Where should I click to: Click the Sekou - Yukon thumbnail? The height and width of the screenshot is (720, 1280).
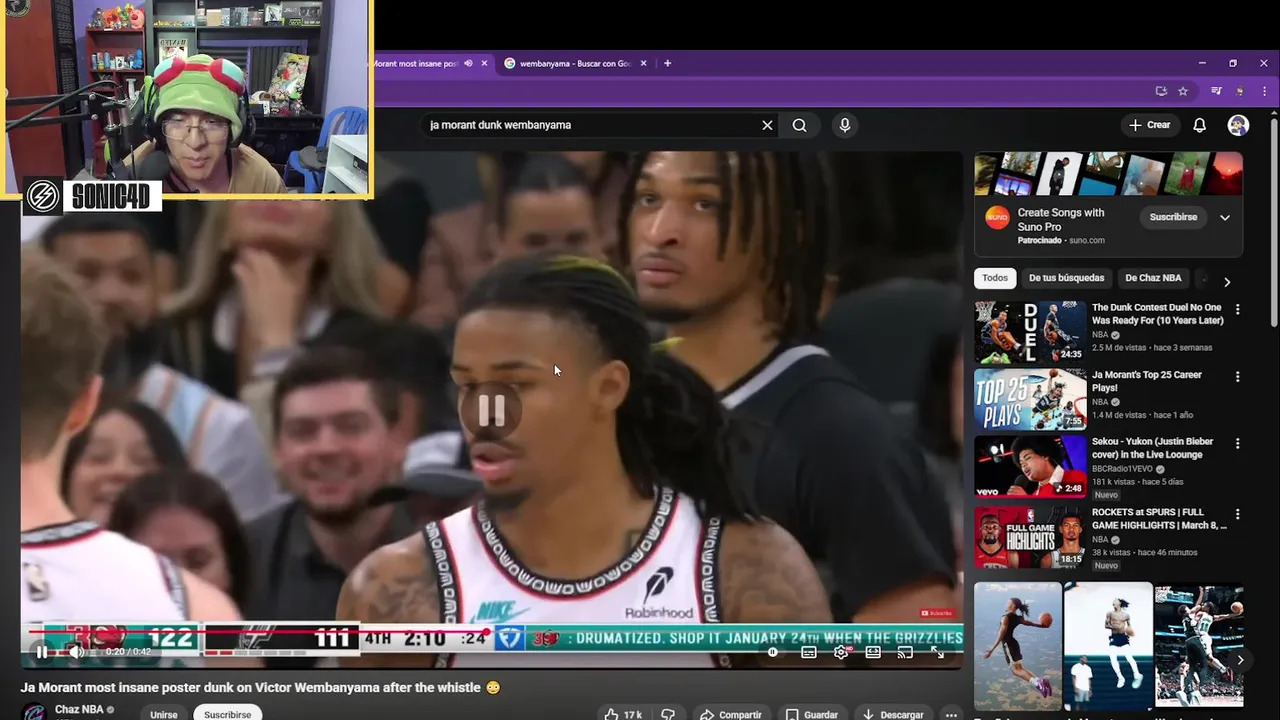[x=1030, y=466]
